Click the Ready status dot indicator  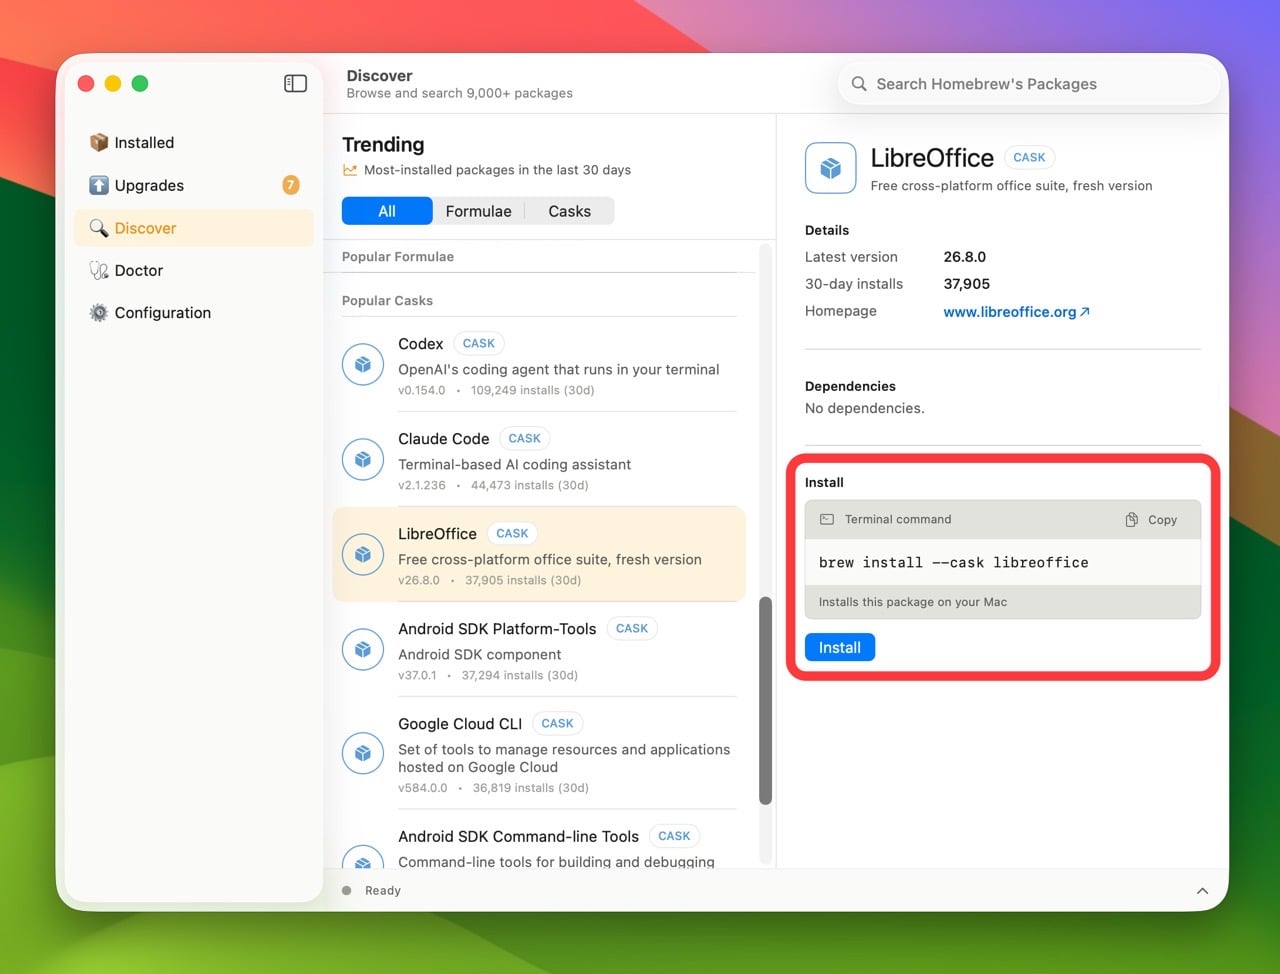[347, 890]
